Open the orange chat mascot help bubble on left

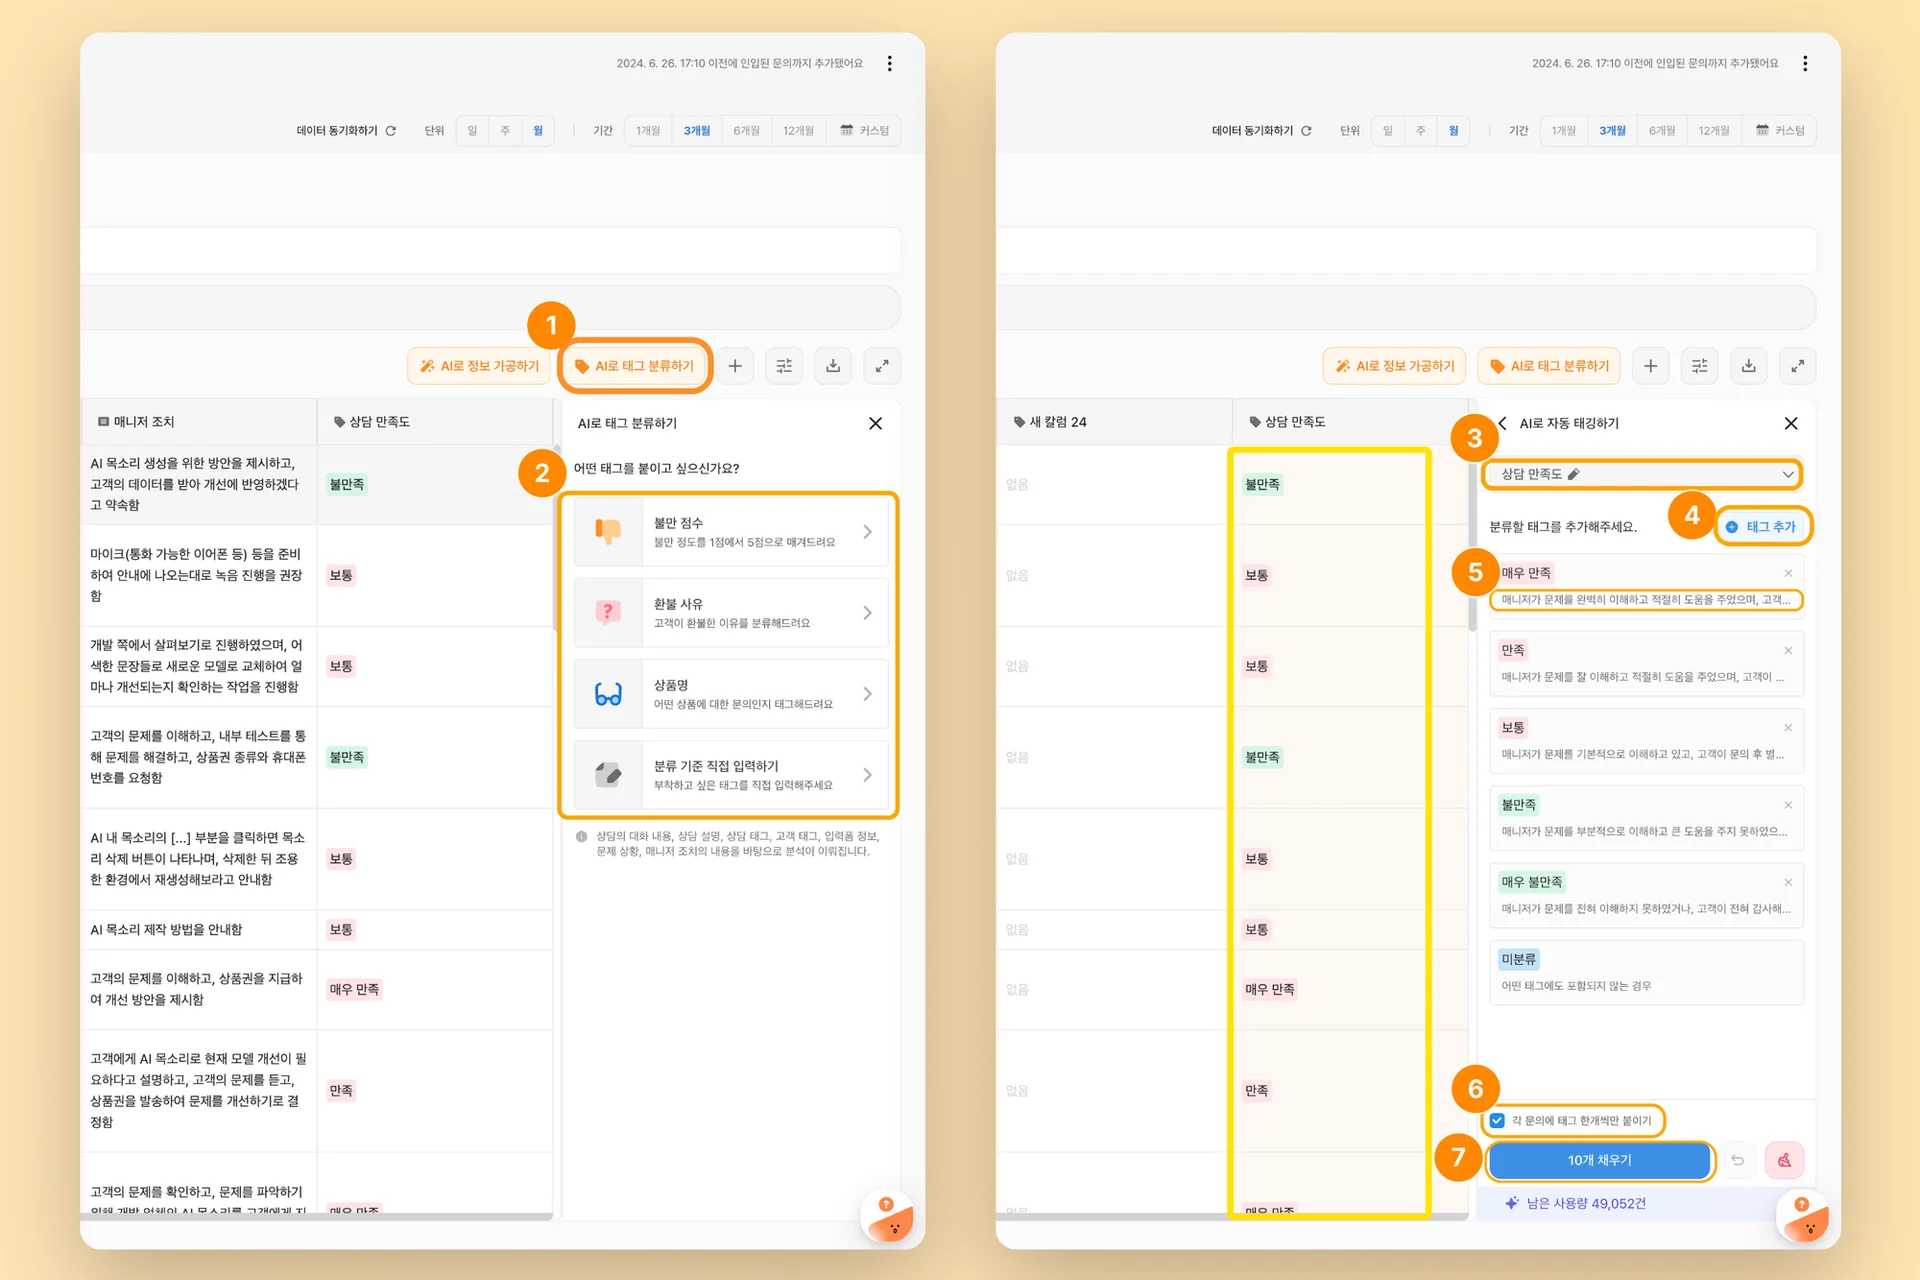point(889,1218)
